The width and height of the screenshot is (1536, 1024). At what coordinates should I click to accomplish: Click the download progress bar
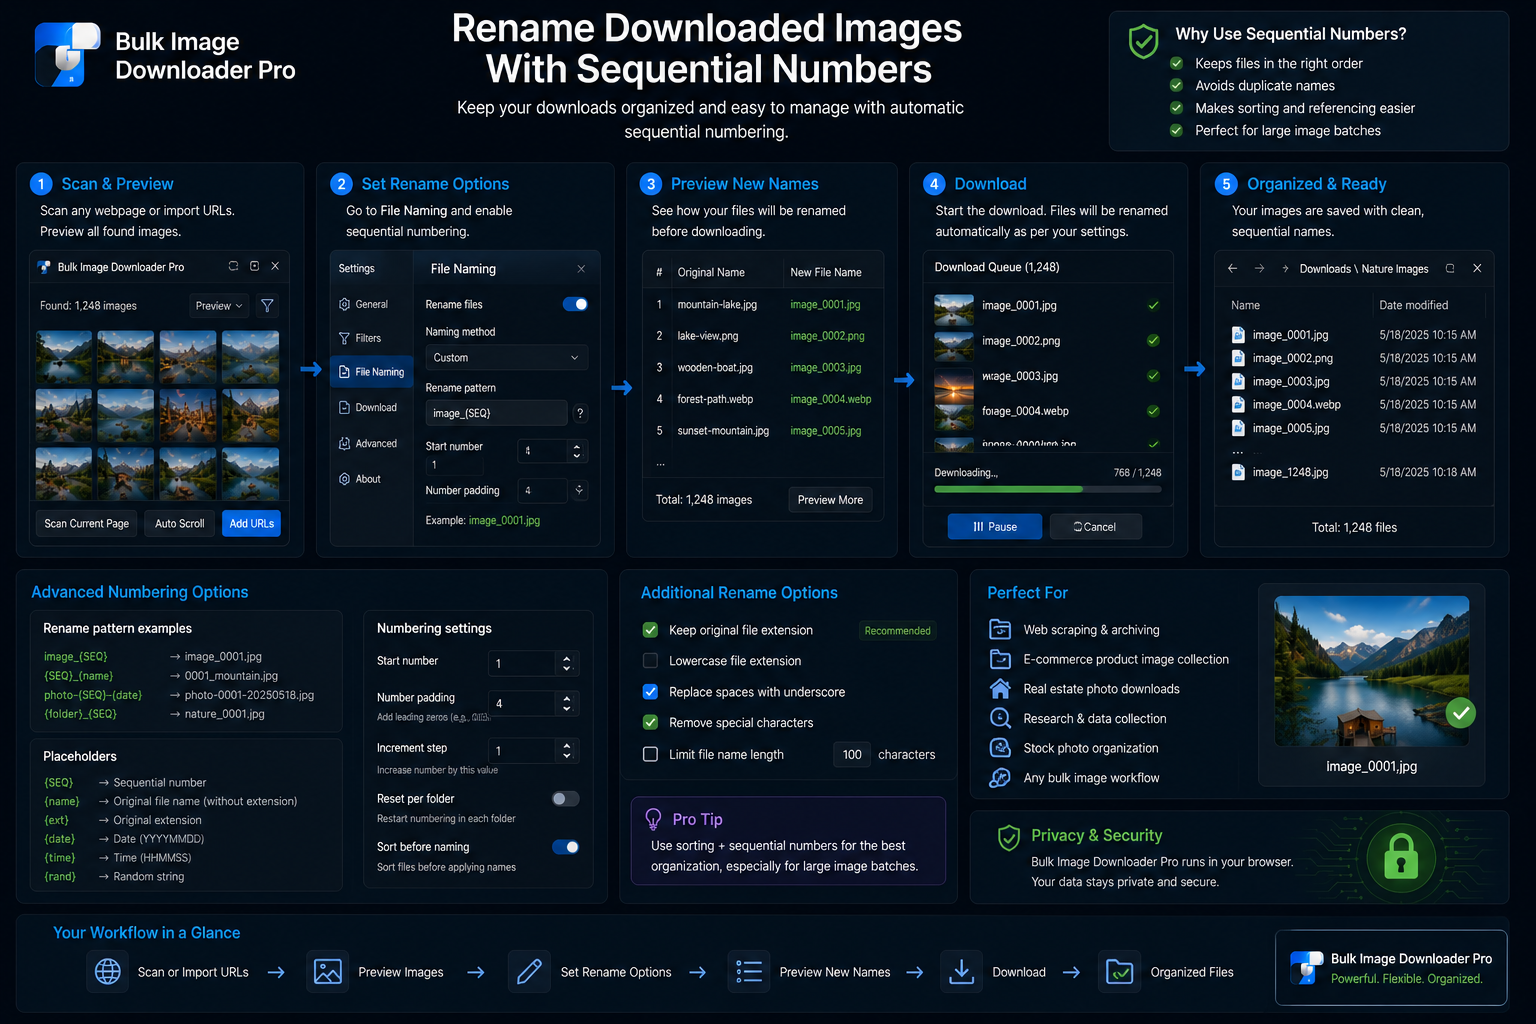[1048, 489]
